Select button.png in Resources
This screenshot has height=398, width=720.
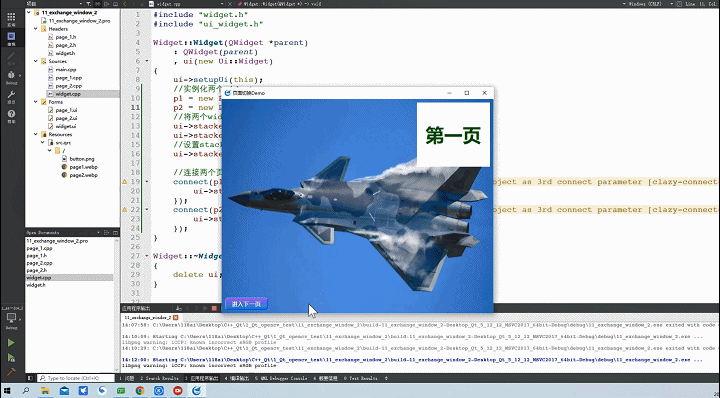coord(82,159)
